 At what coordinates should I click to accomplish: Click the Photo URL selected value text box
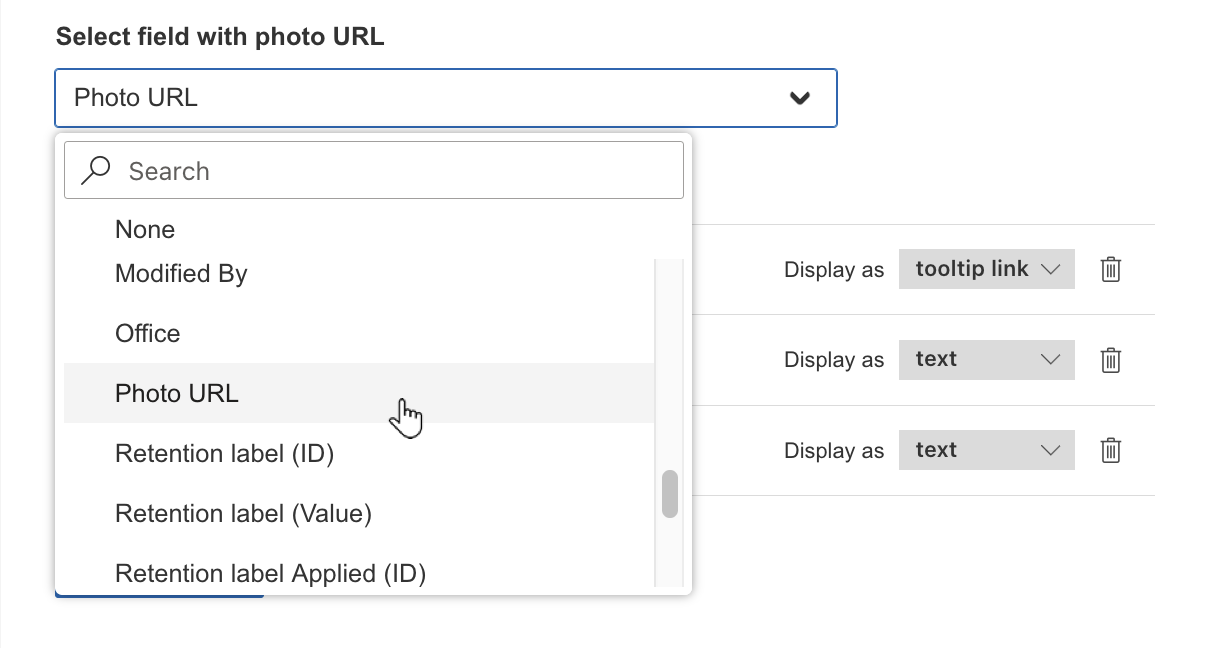400,98
